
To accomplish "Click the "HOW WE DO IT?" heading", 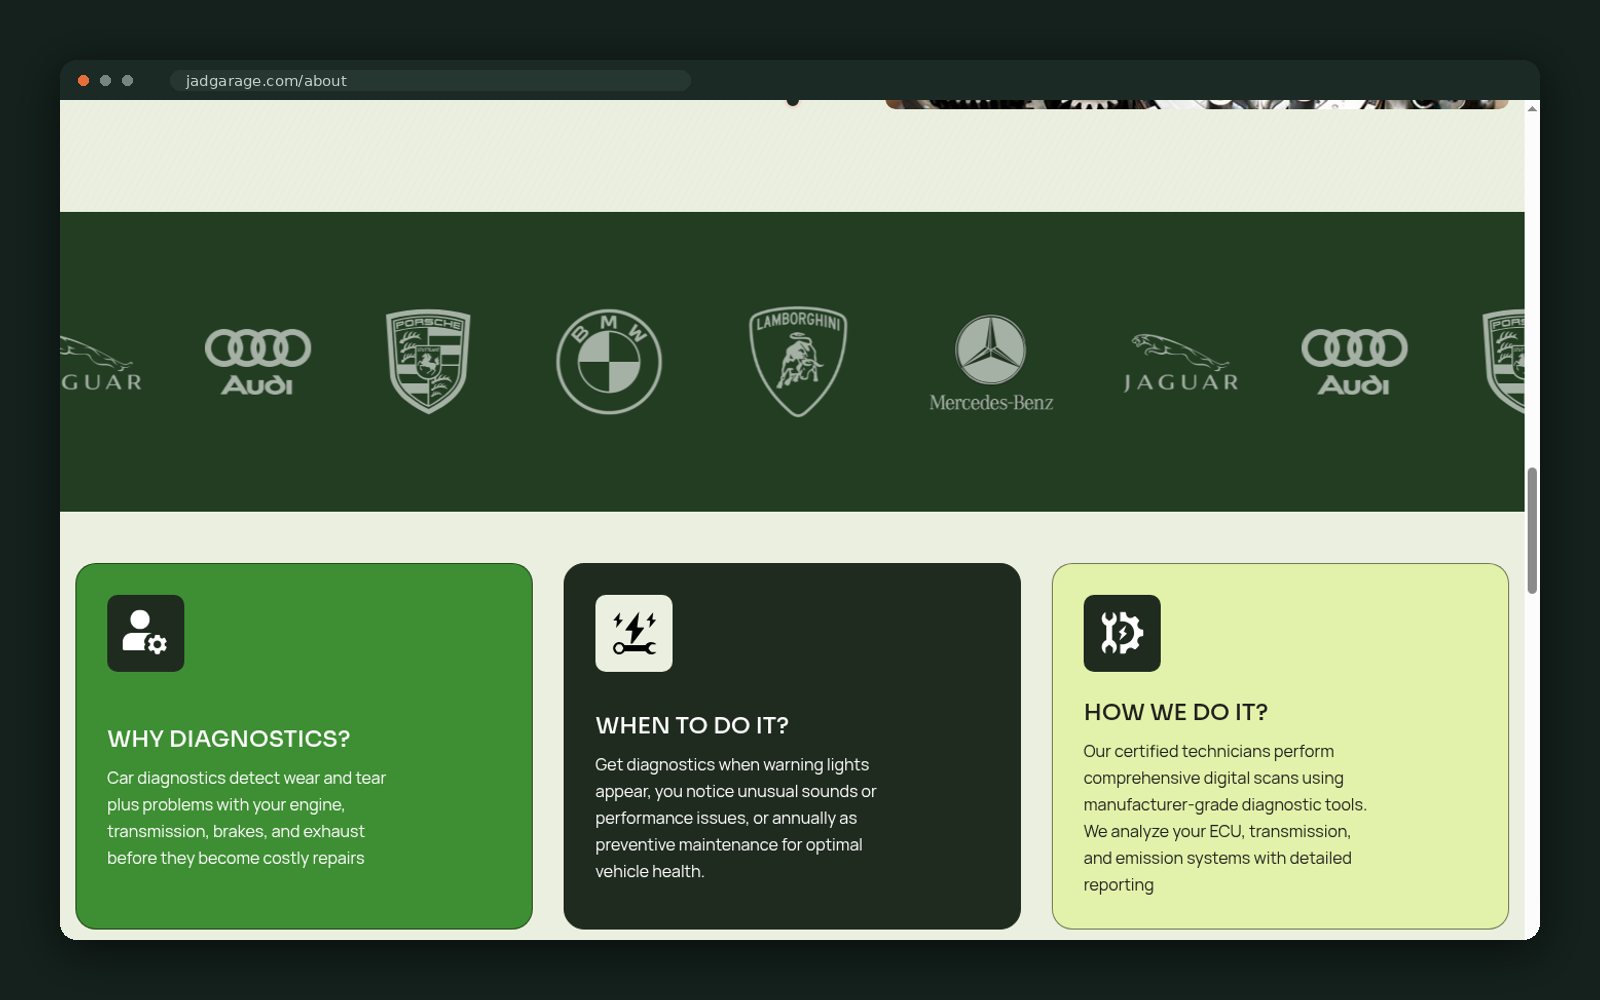I will (1176, 712).
